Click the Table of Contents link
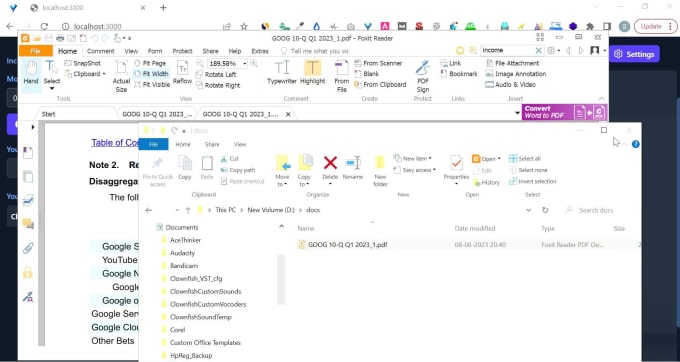The image size is (680, 362). pos(115,143)
